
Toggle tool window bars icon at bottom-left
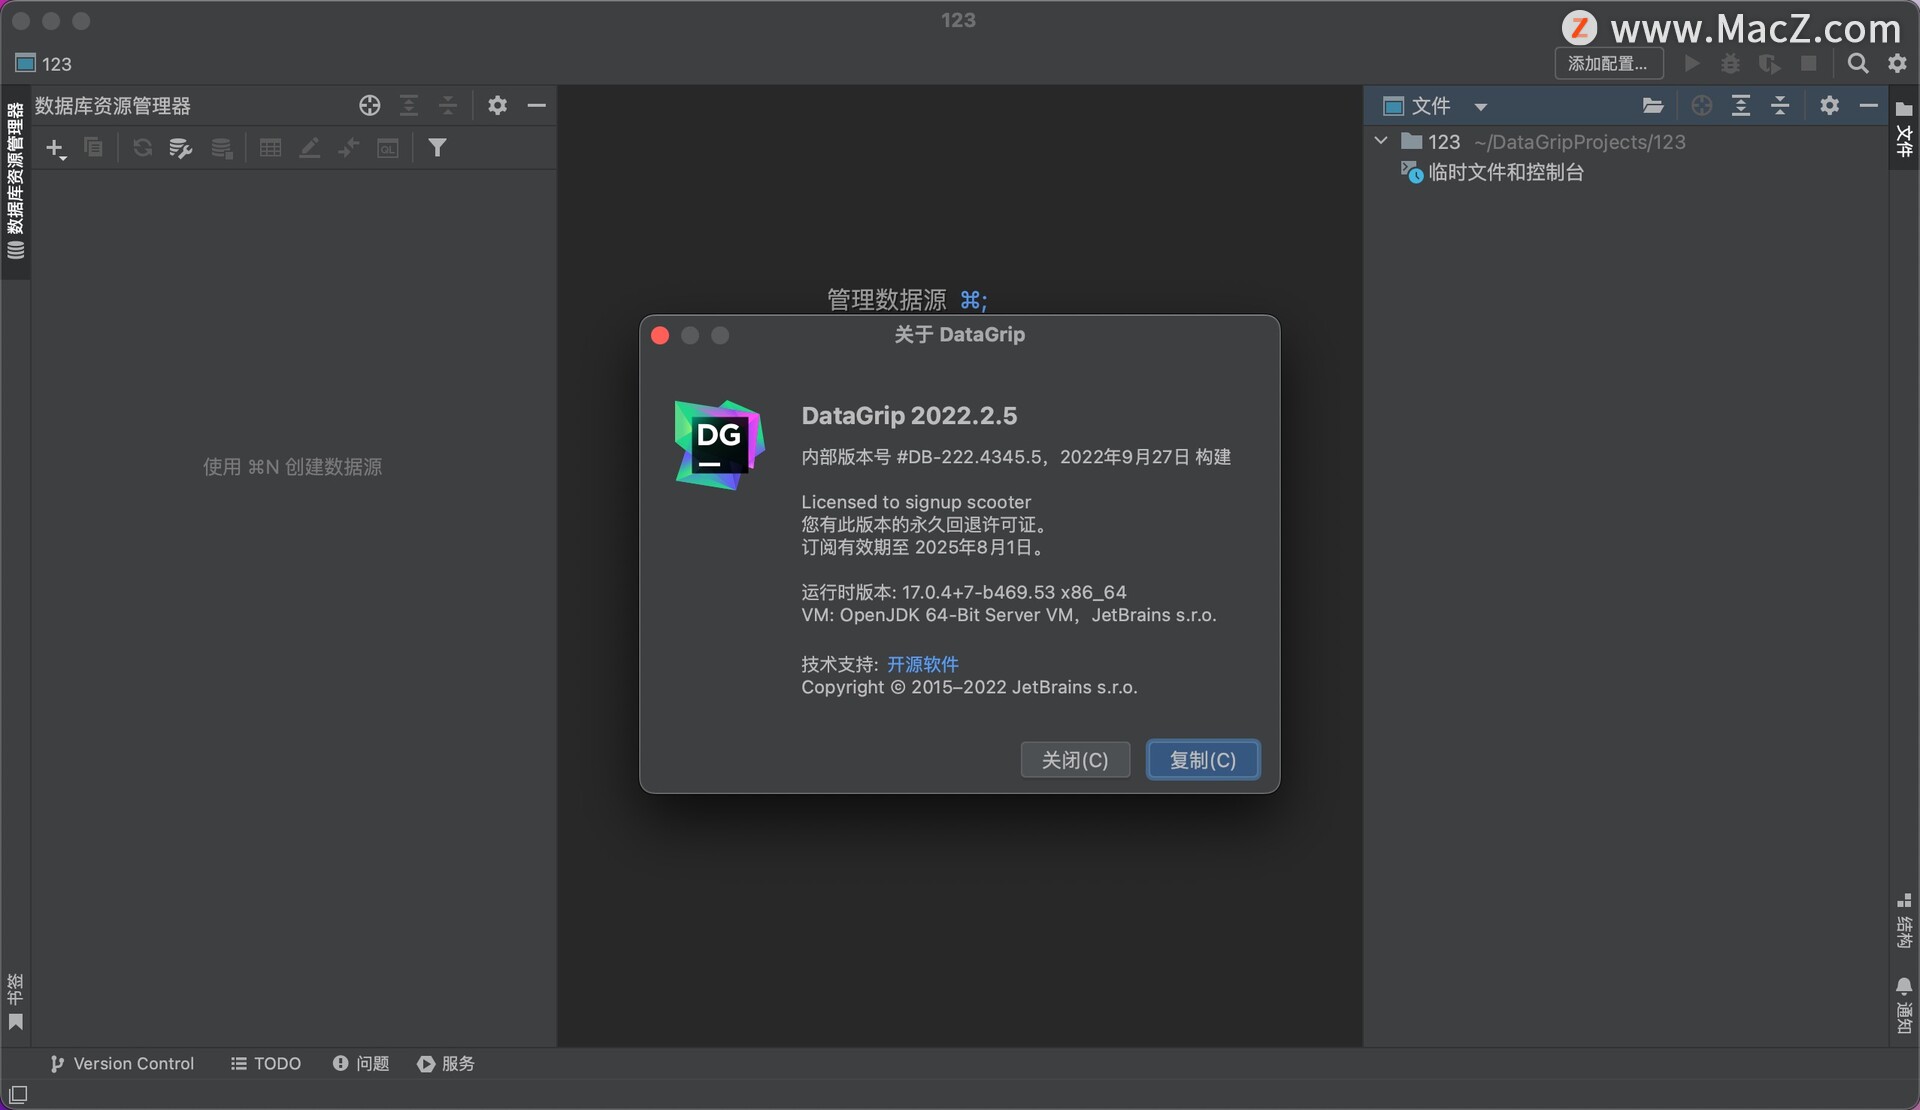pyautogui.click(x=17, y=1094)
